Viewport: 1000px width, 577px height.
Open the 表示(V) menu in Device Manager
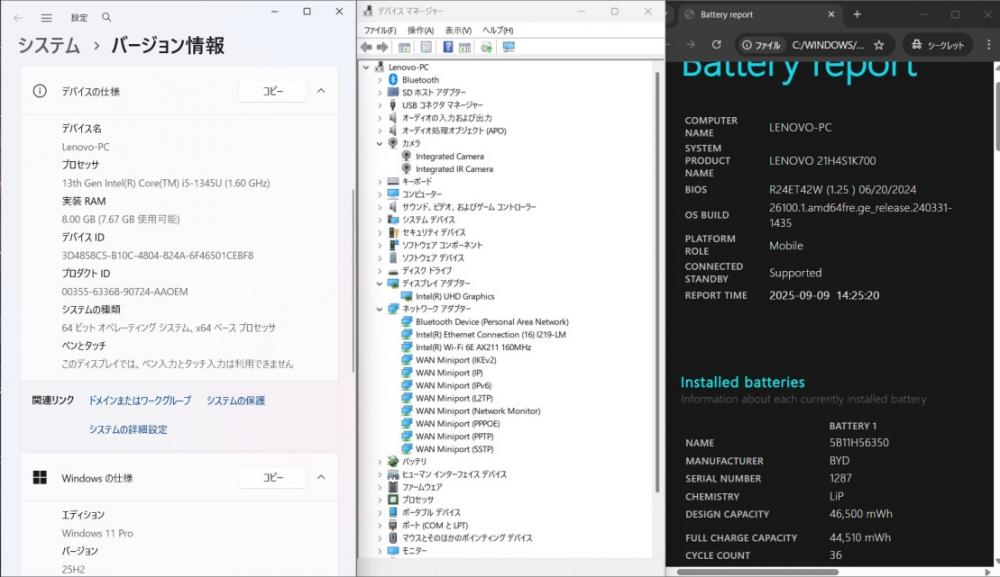458,30
